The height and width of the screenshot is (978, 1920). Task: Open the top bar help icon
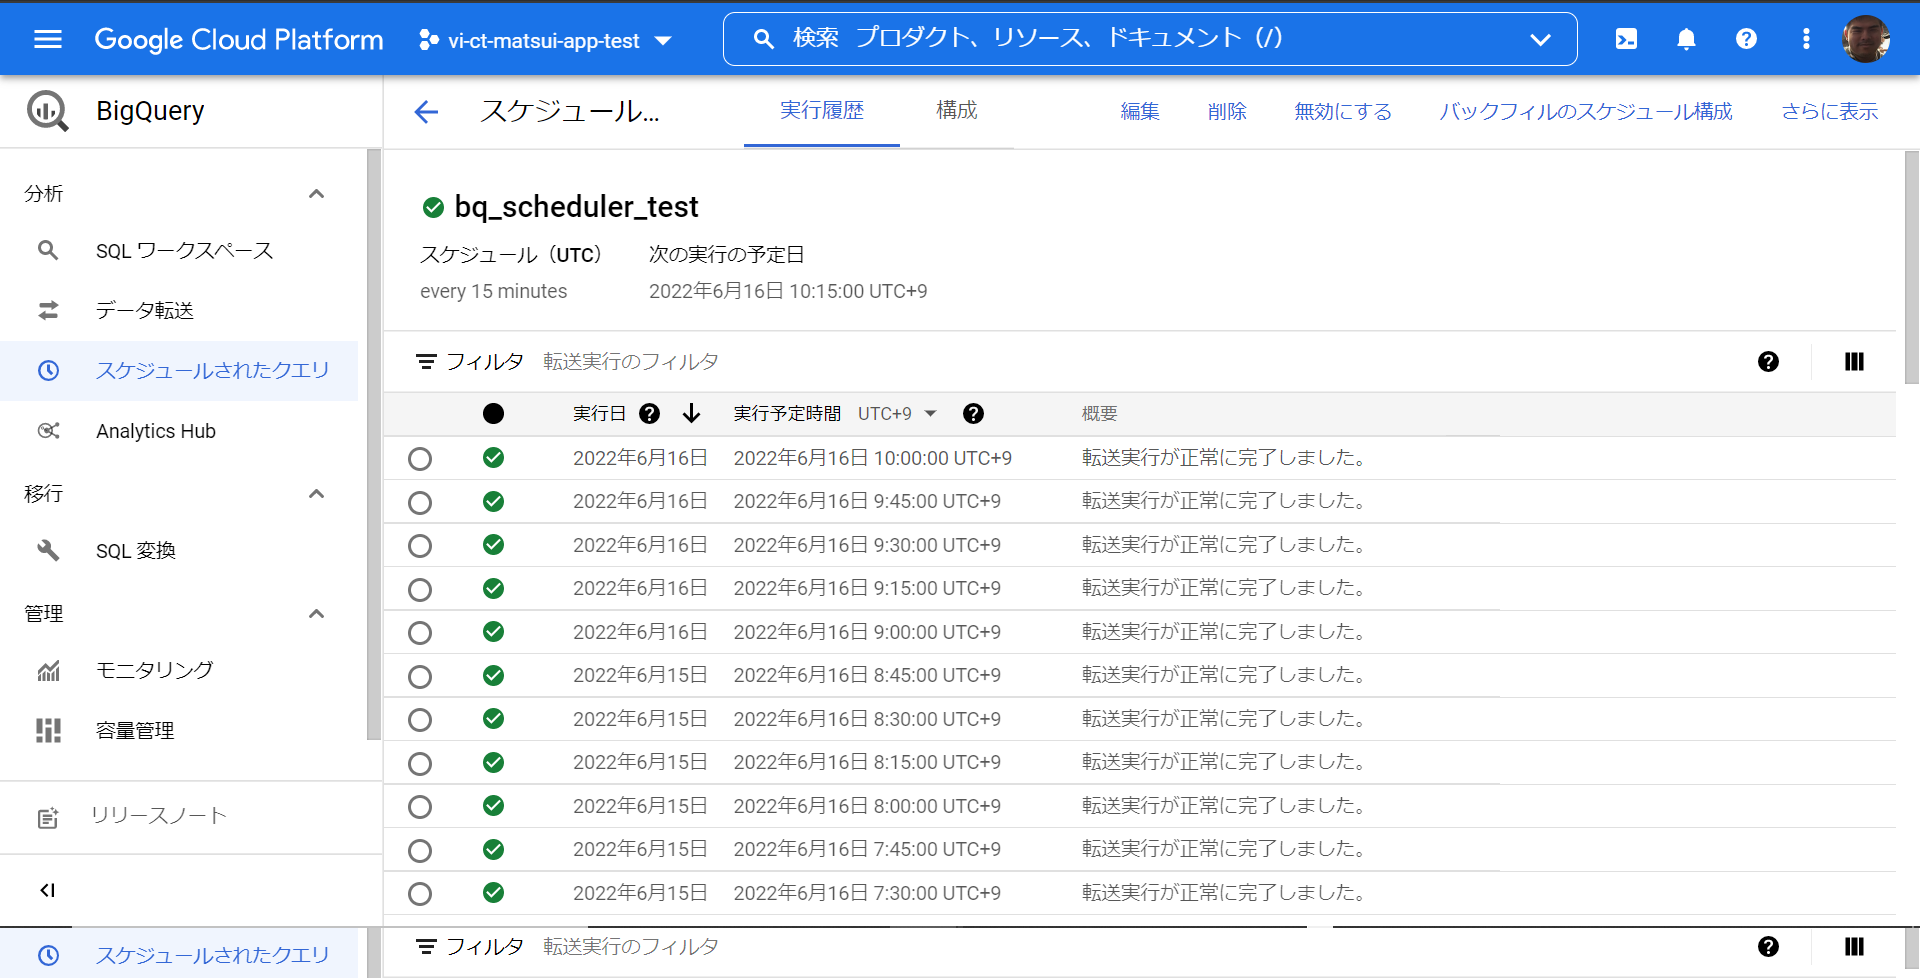click(1746, 39)
